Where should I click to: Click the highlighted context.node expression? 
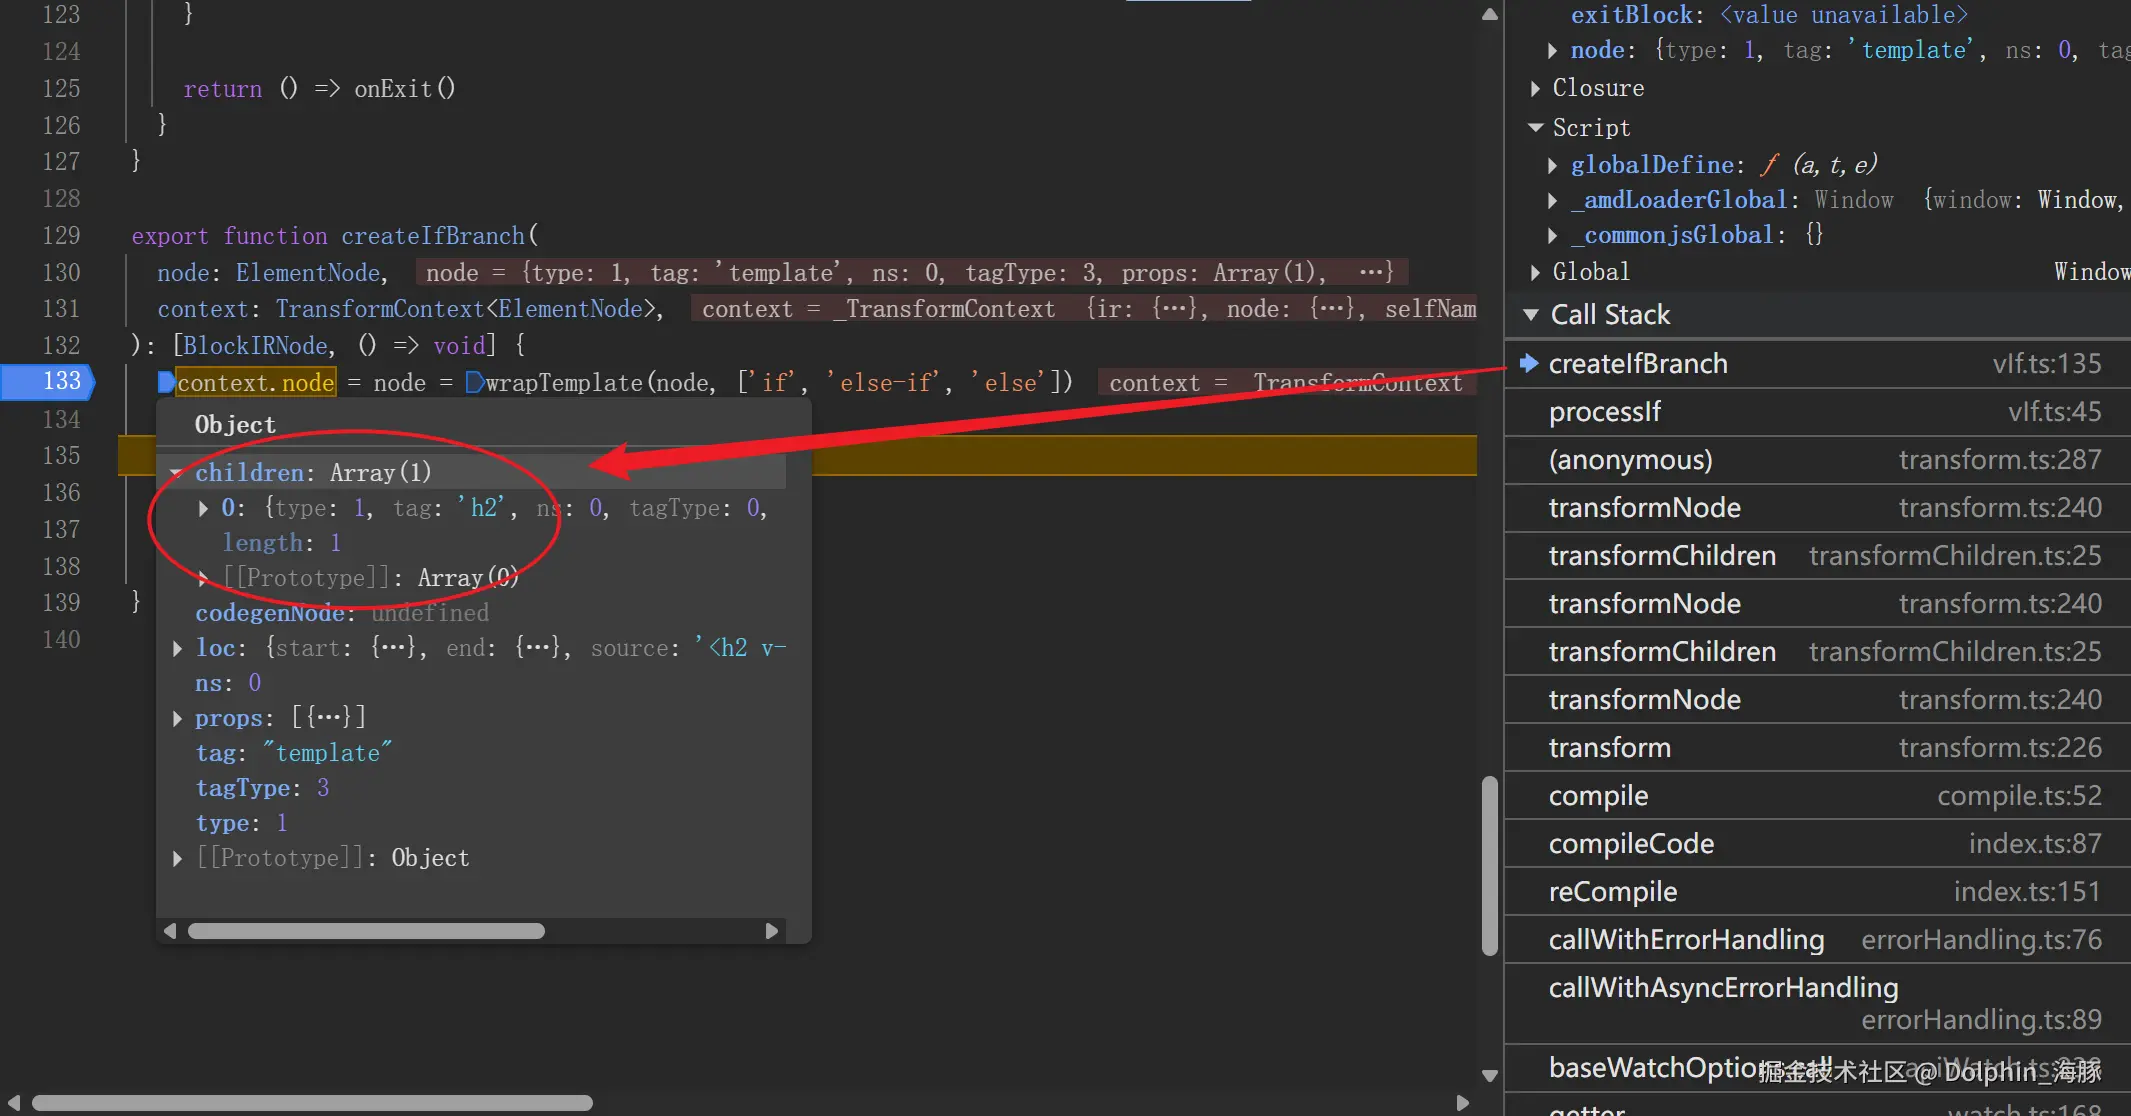(x=256, y=383)
